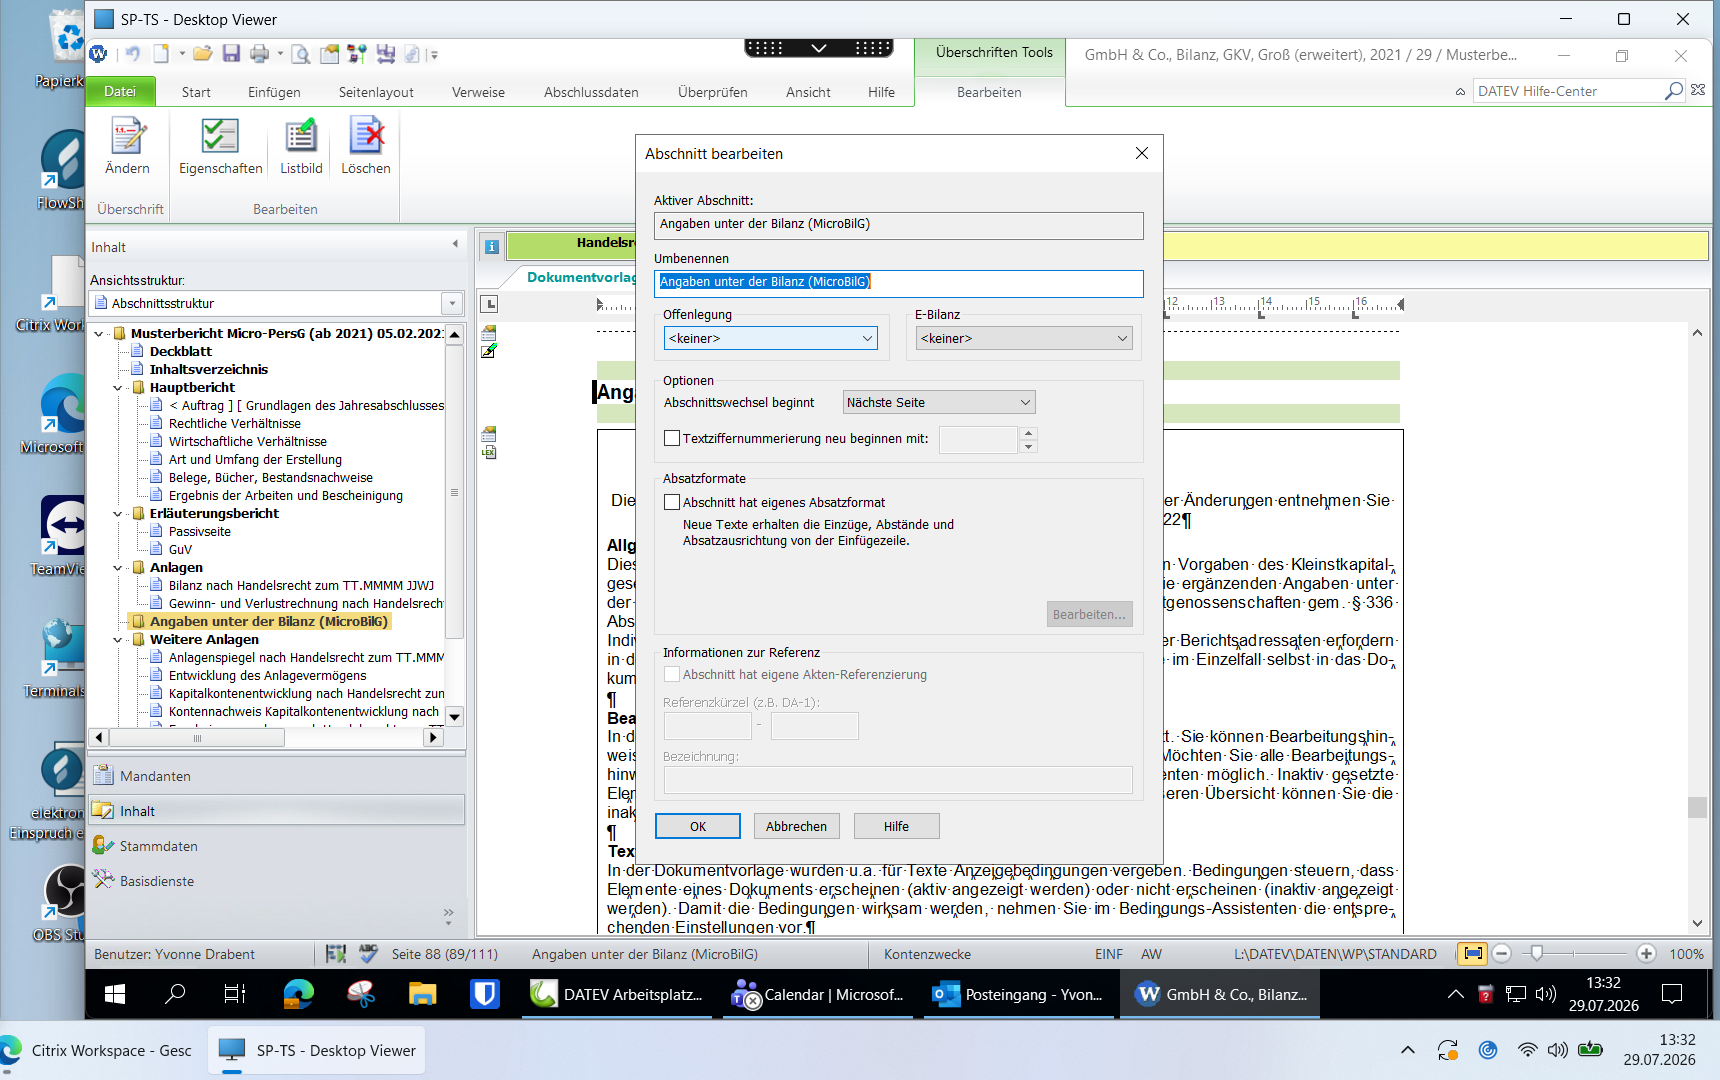Collapse Erläuterungsbericht tree node
This screenshot has width=1720, height=1080.
pyautogui.click(x=118, y=514)
